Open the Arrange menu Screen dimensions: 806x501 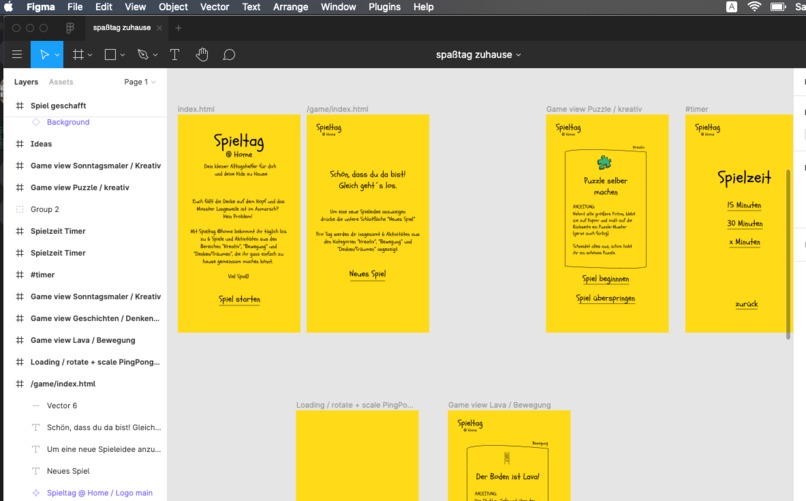click(x=290, y=7)
